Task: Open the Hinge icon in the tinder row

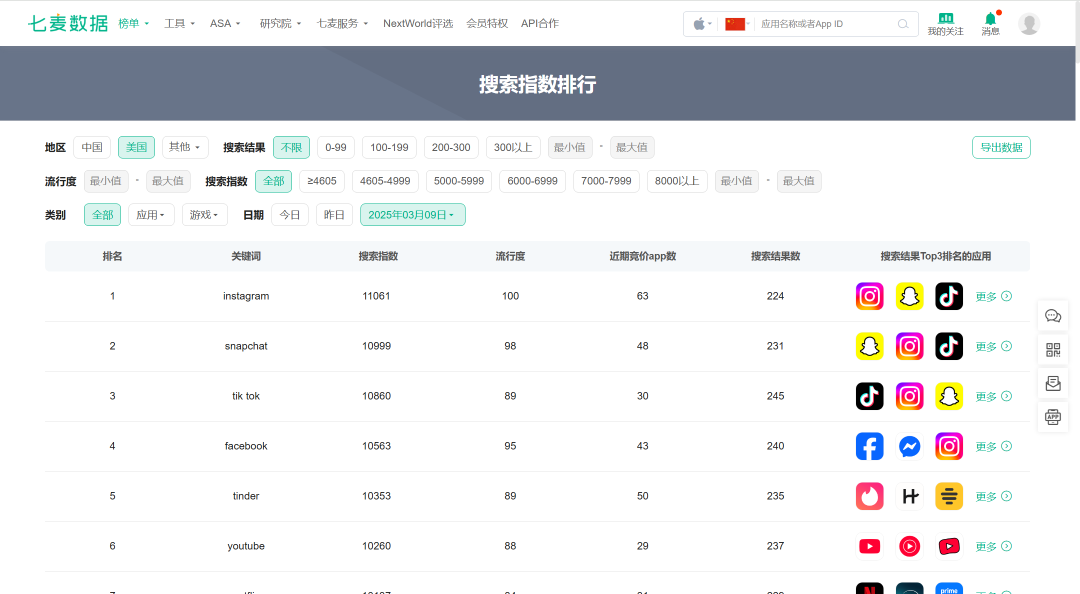Action: 909,496
